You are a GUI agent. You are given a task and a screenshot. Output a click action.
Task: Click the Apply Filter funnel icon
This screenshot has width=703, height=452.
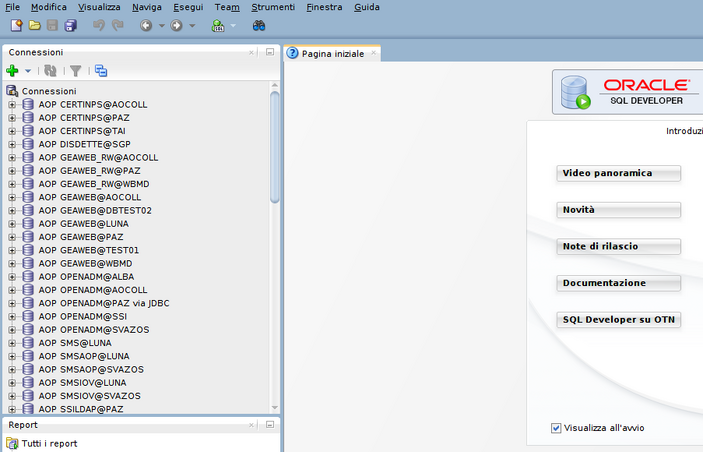(76, 70)
